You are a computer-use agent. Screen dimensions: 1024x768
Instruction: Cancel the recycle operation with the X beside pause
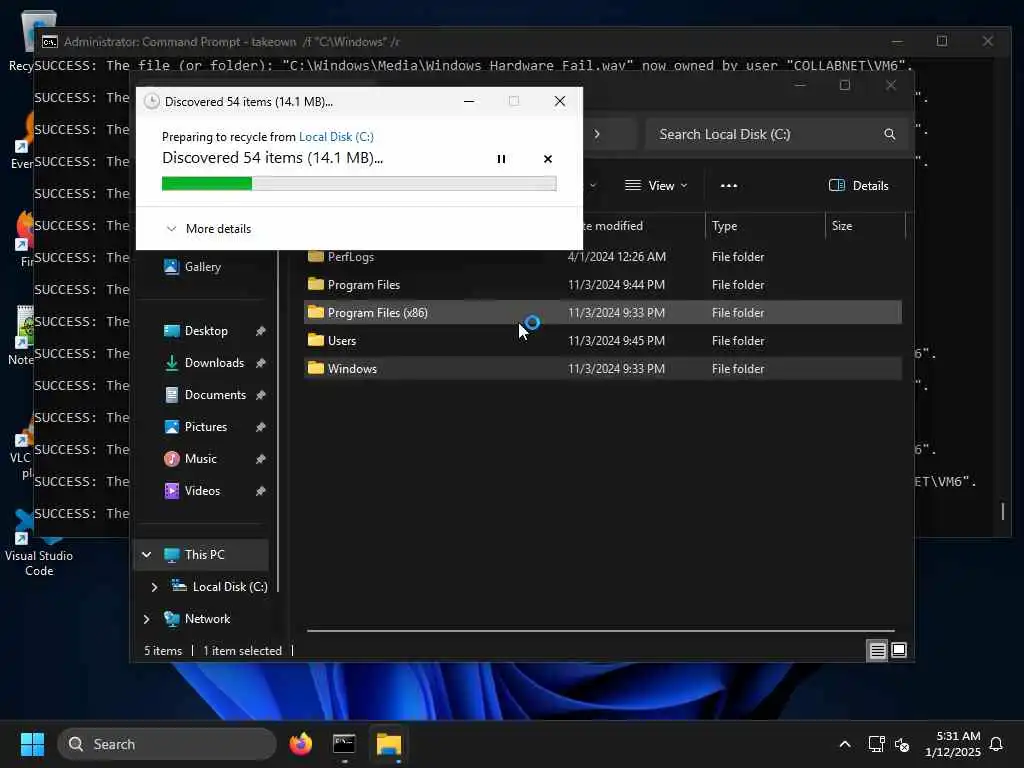547,159
